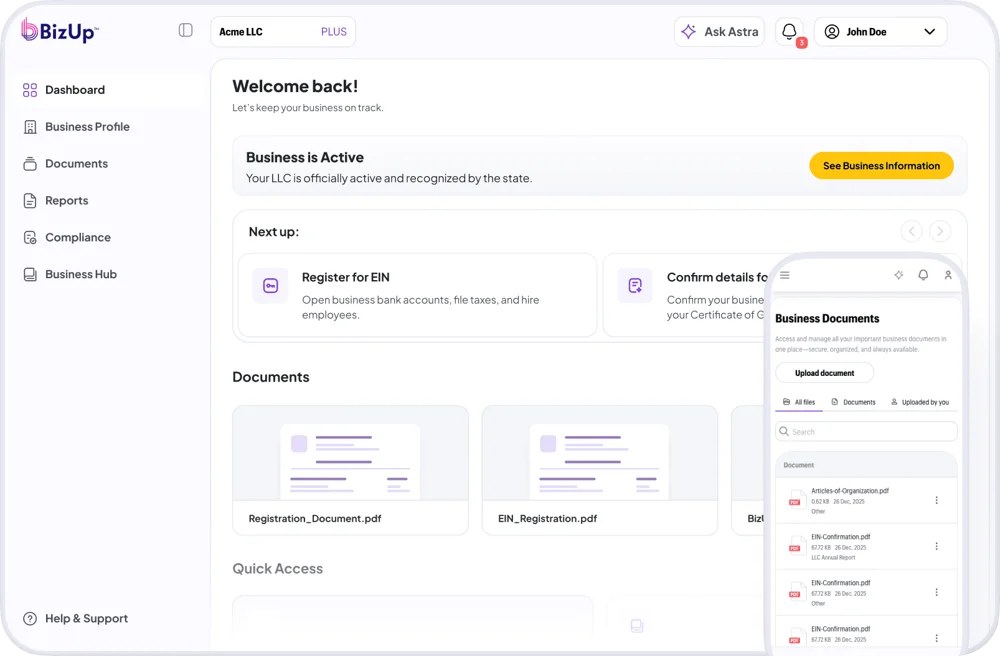
Task: Open the Acme LLC company selector
Action: [283, 32]
